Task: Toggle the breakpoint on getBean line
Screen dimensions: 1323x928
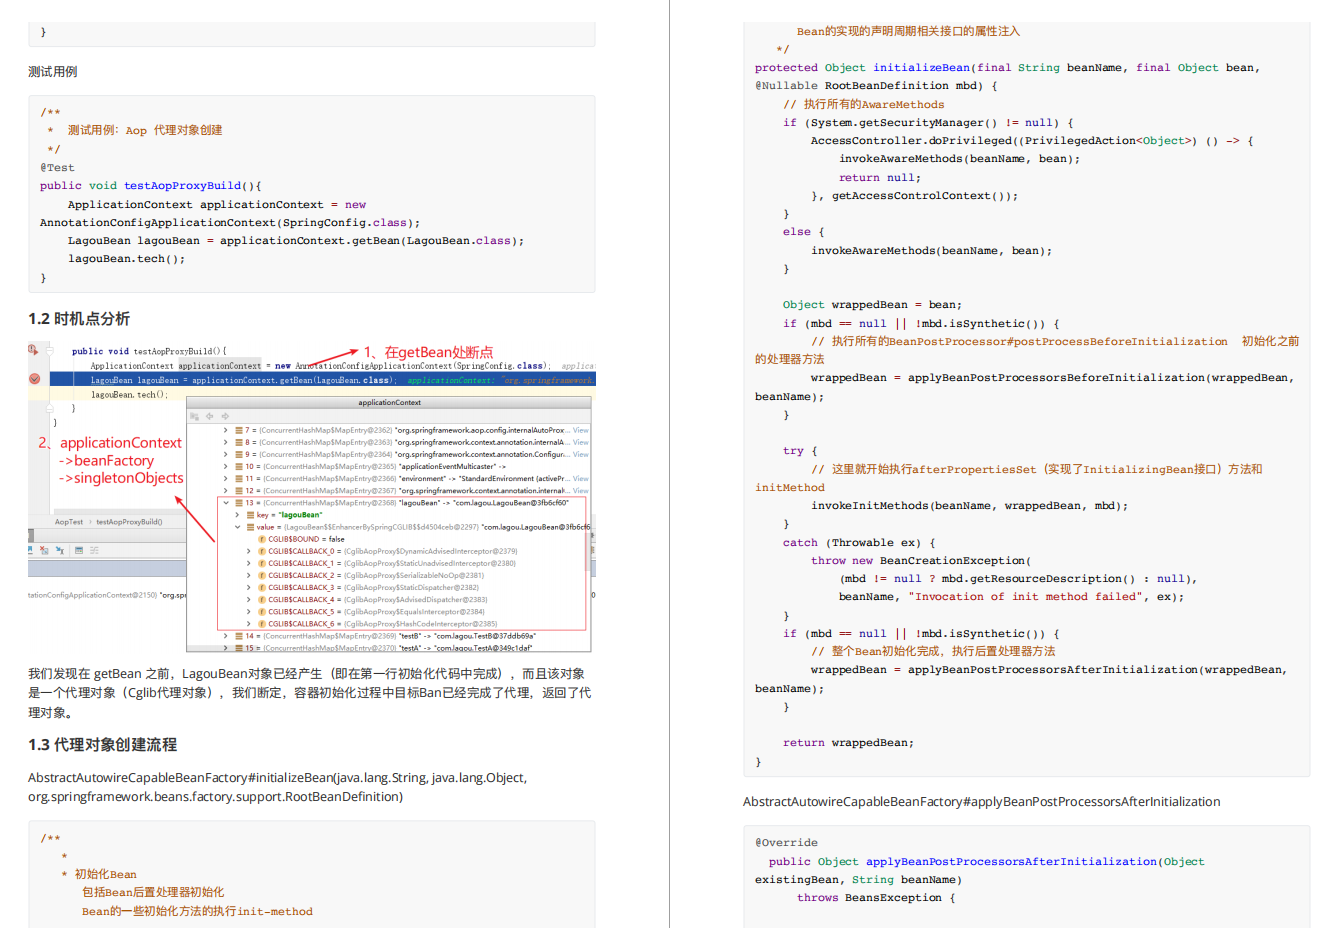Action: tap(34, 379)
